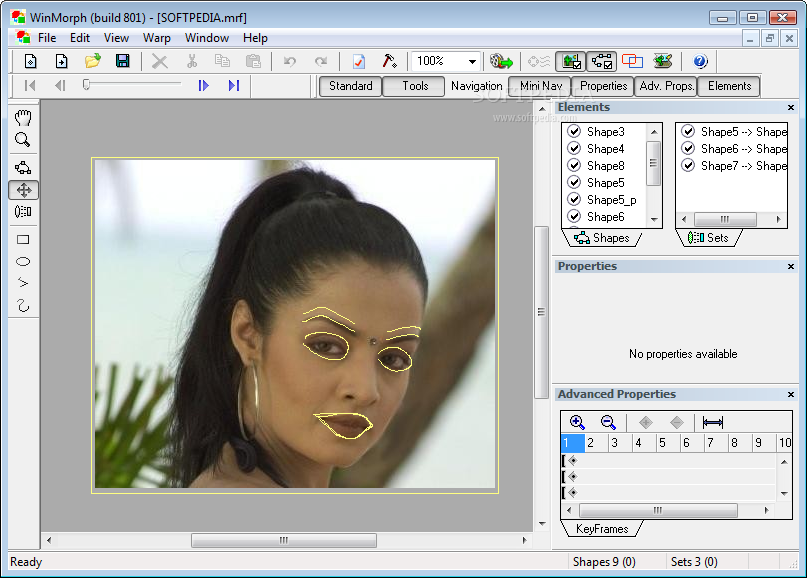
Task: Toggle the Standard toolbar button
Action: coord(350,86)
